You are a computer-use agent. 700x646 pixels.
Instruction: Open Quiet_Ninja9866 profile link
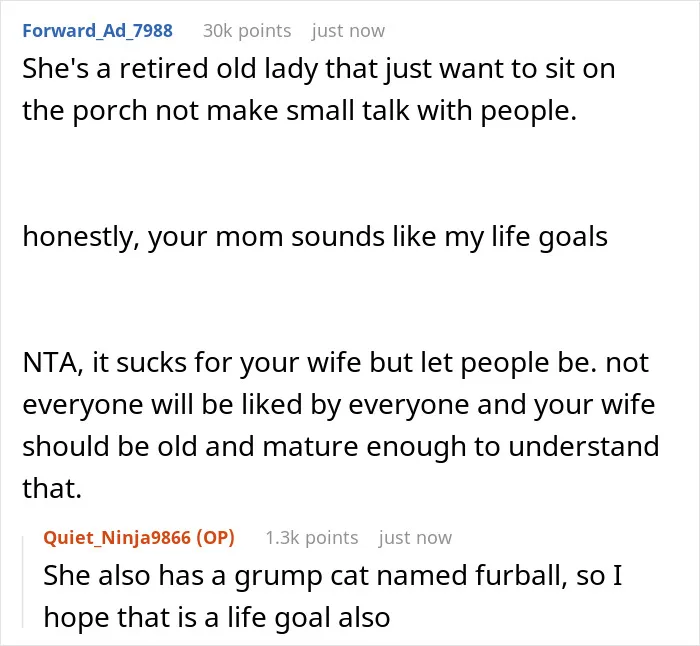(117, 538)
